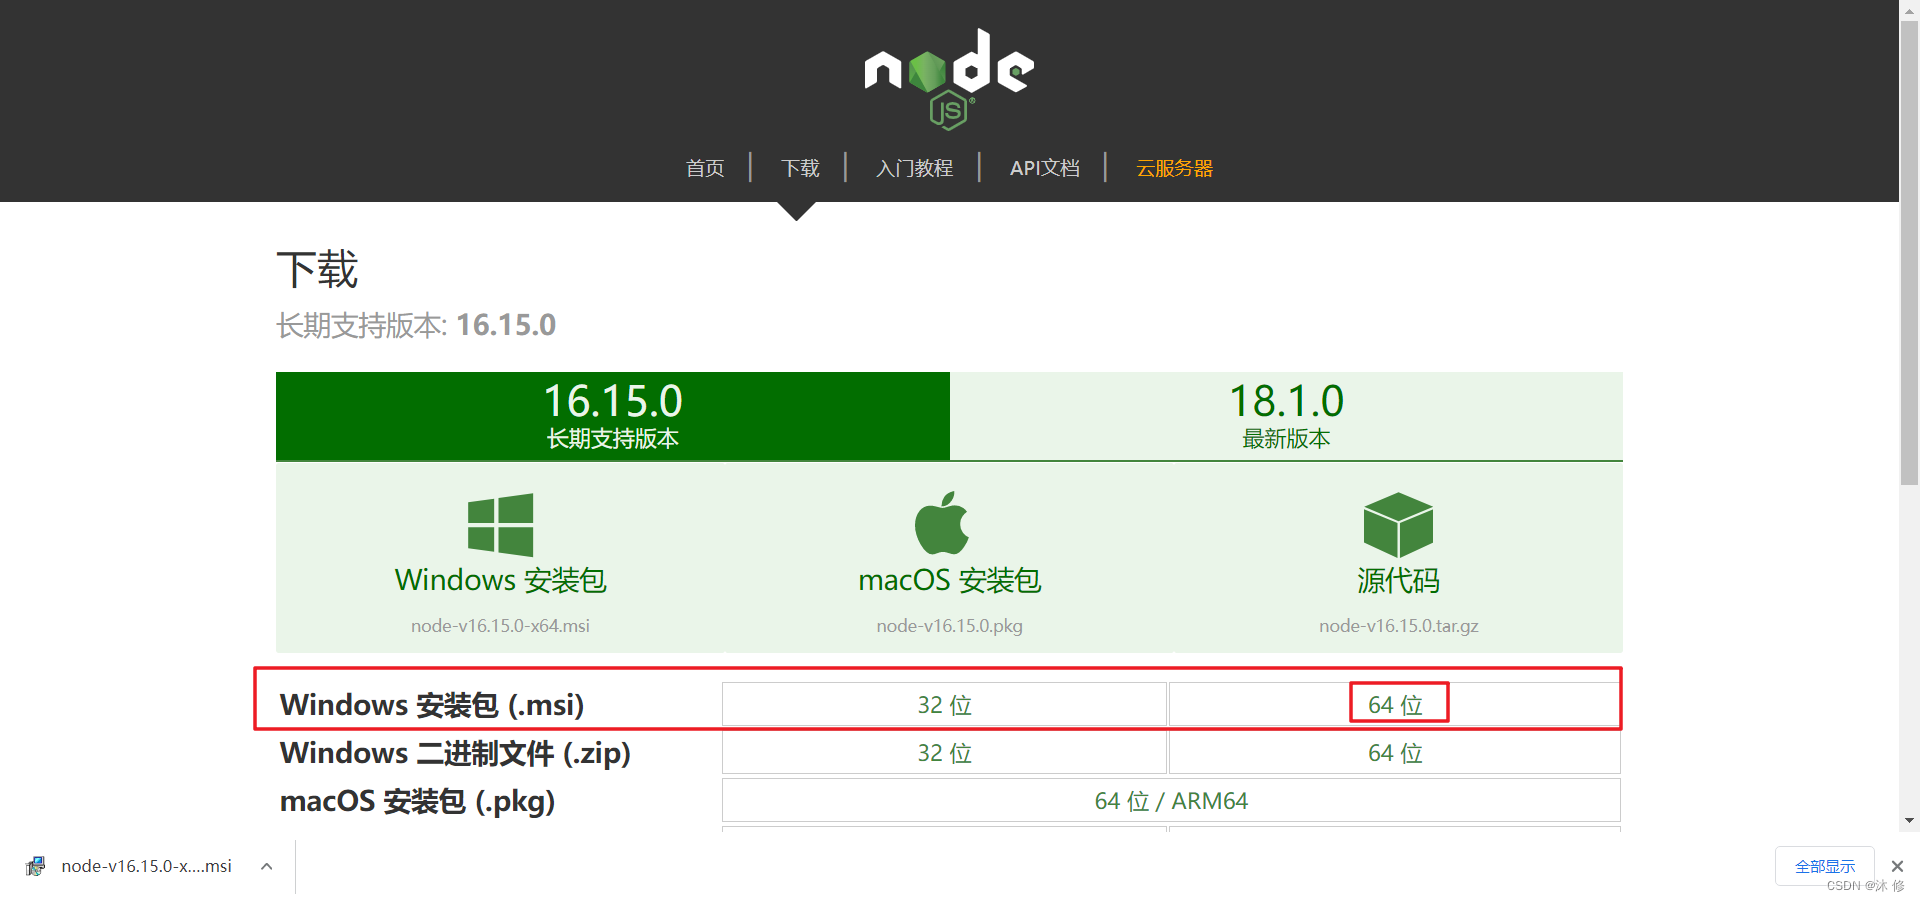The image size is (1920, 901).
Task: Click the 全部显示 show all button
Action: 1825,866
